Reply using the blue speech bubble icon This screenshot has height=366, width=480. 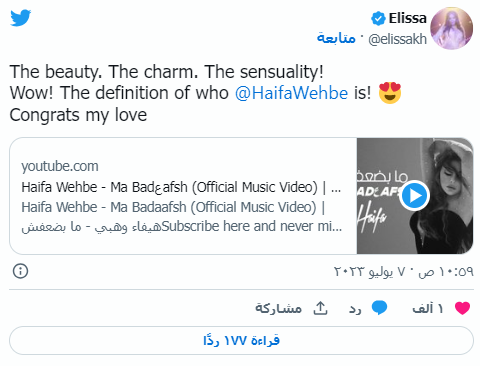[379, 308]
